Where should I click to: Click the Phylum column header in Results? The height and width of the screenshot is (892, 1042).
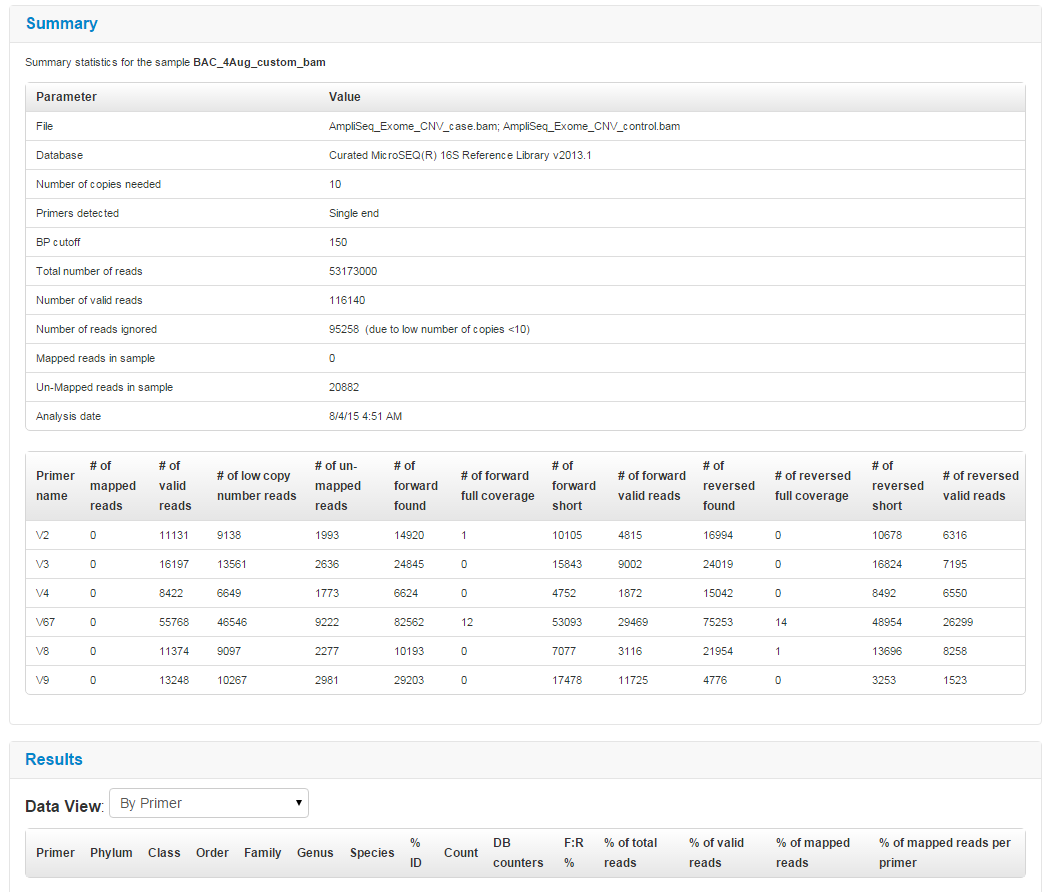pyautogui.click(x=111, y=853)
